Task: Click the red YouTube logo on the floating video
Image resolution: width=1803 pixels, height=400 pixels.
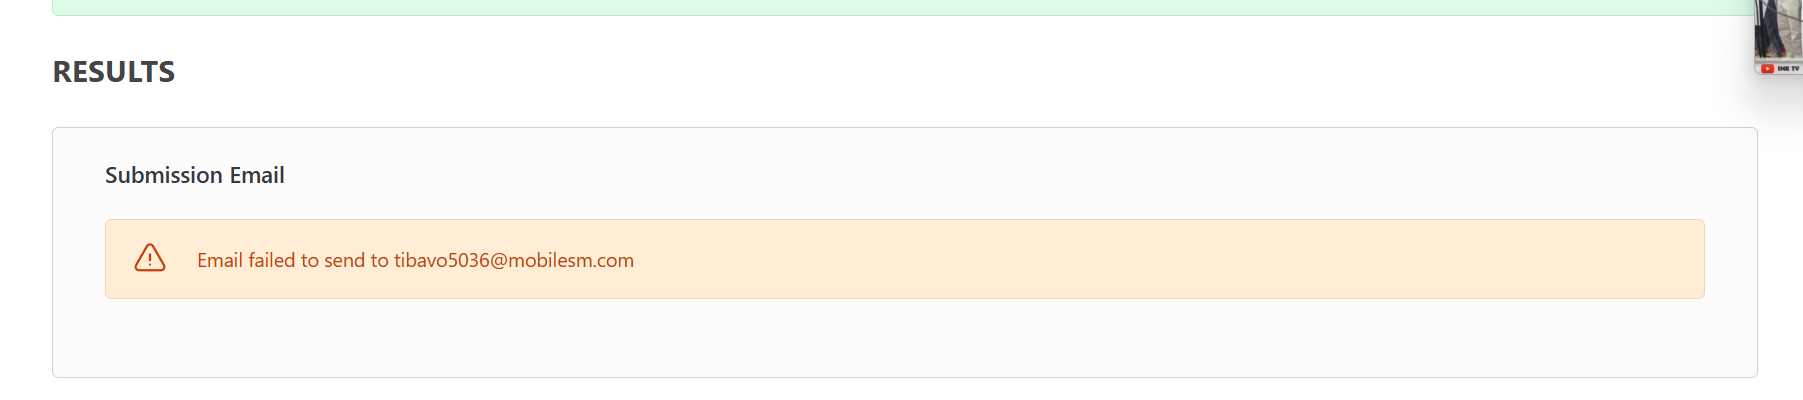Action: coord(1767,69)
